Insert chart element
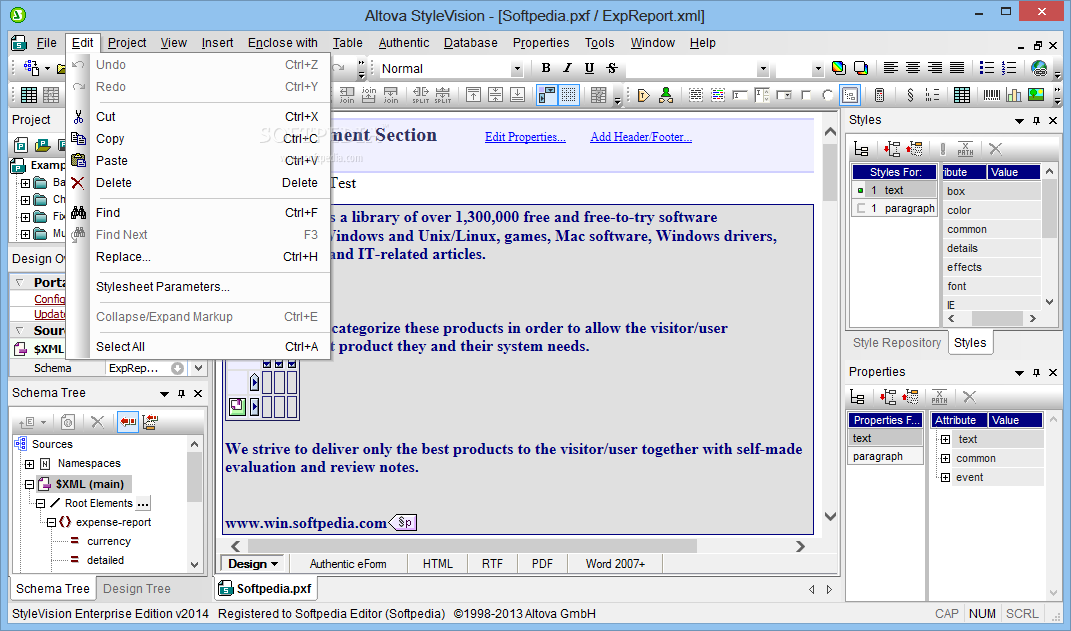1071x631 pixels. (x=1014, y=95)
